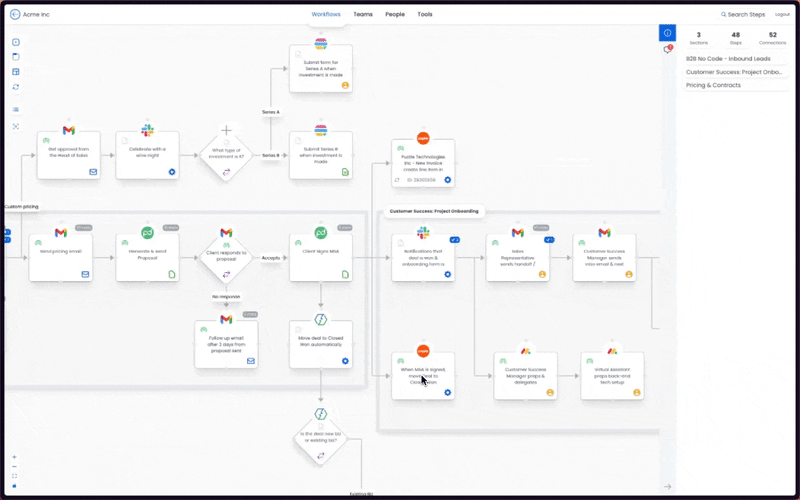The image size is (800, 500).
Task: Click the 48 Steps counter
Action: [735, 38]
